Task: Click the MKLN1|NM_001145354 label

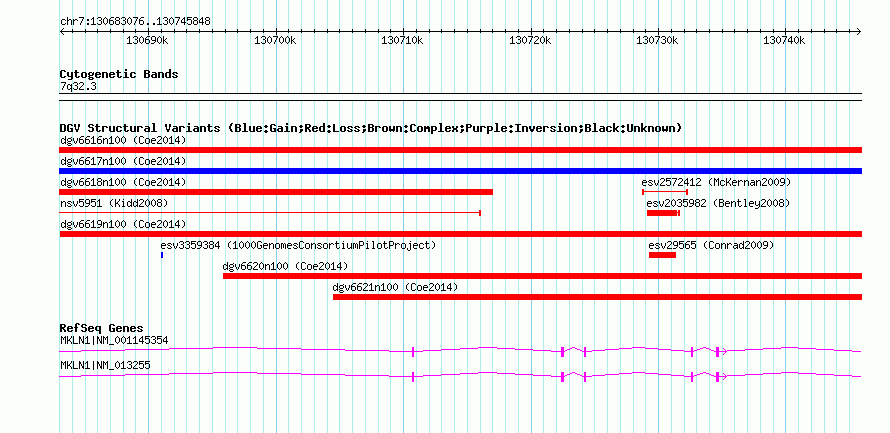Action: pos(114,340)
